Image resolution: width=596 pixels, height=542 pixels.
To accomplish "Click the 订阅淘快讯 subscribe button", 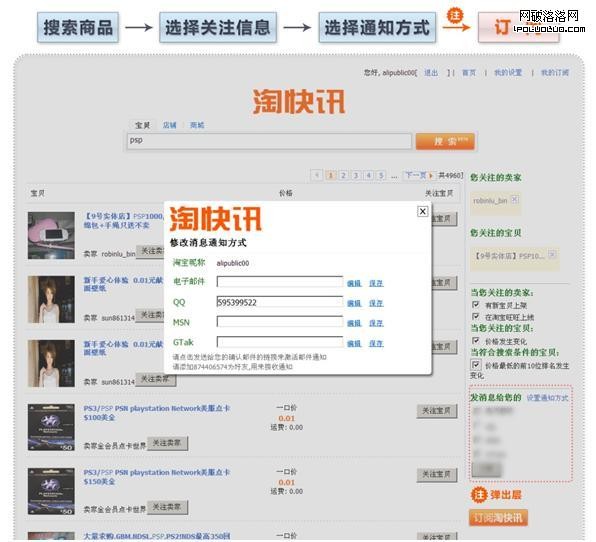I will click(x=498, y=518).
